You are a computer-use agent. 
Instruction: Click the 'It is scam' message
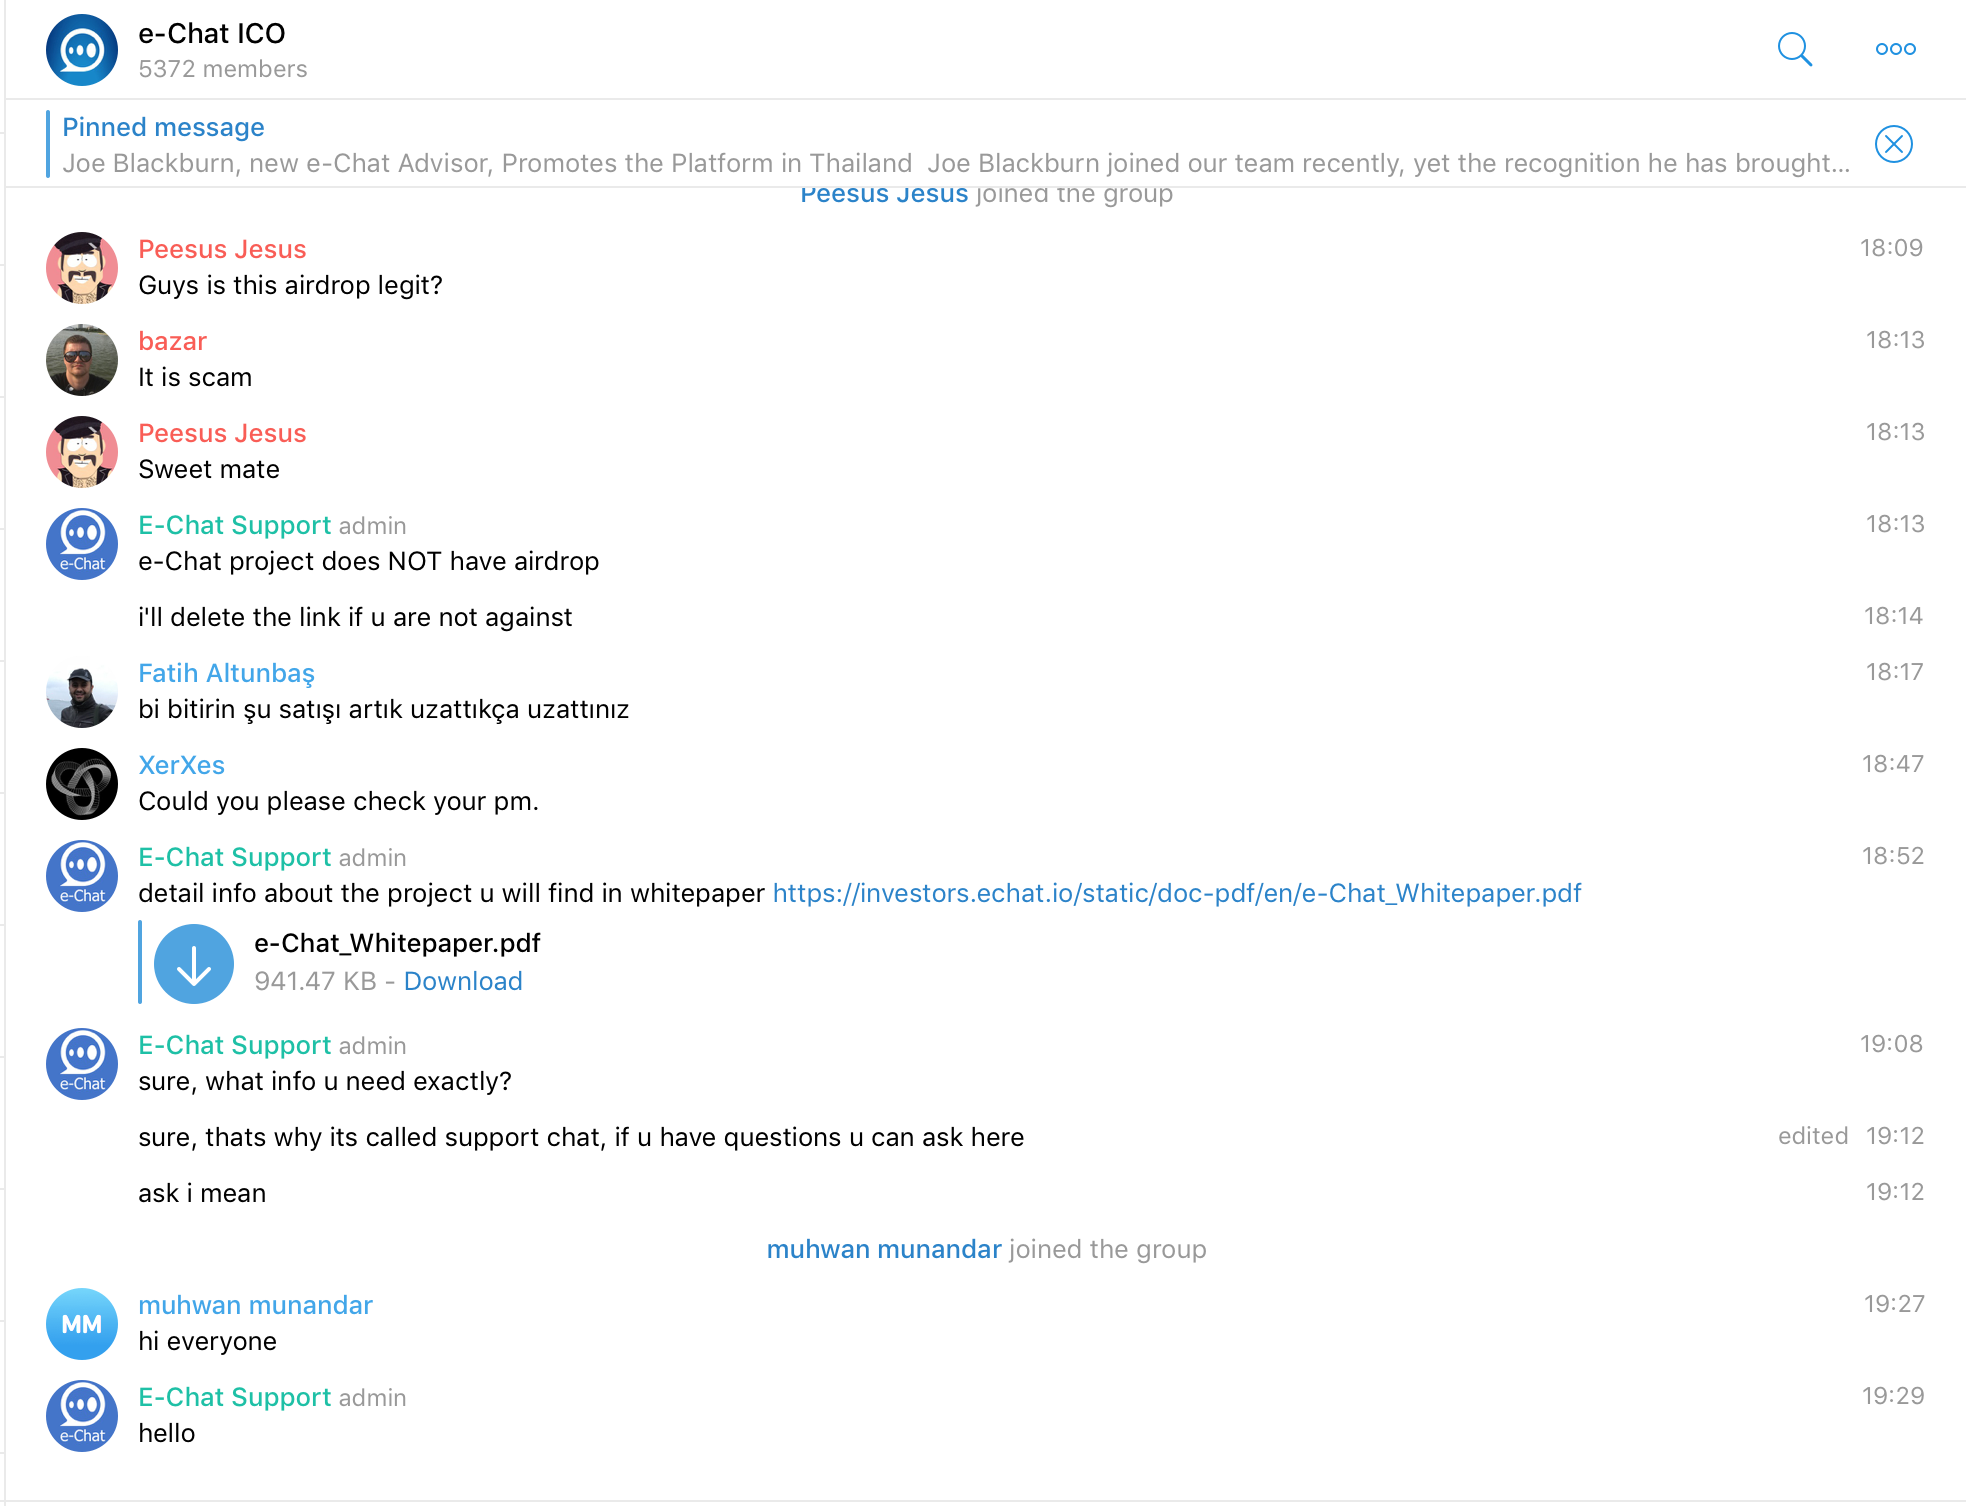pyautogui.click(x=195, y=377)
